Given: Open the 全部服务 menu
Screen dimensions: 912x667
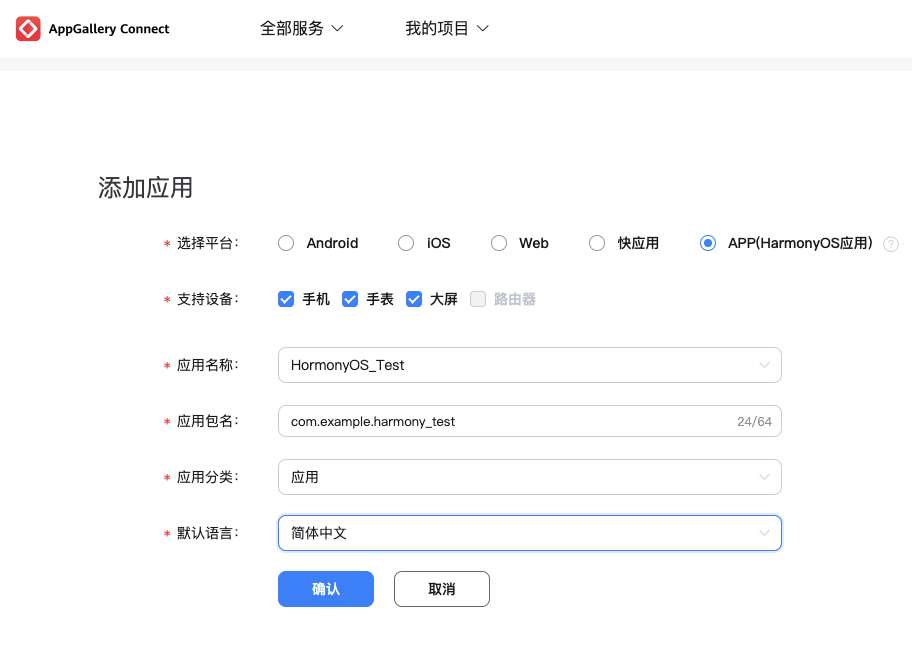Looking at the screenshot, I should pyautogui.click(x=302, y=28).
